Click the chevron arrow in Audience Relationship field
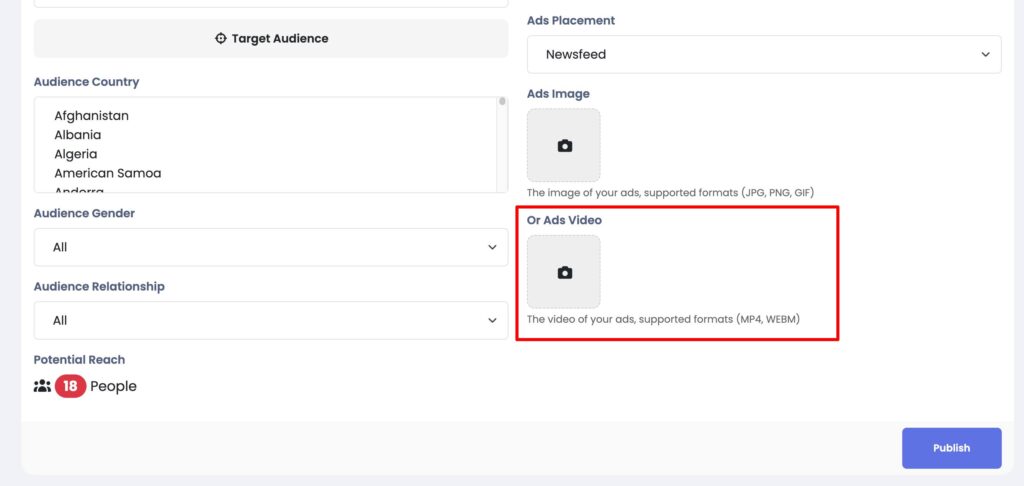This screenshot has width=1024, height=486. 491,320
